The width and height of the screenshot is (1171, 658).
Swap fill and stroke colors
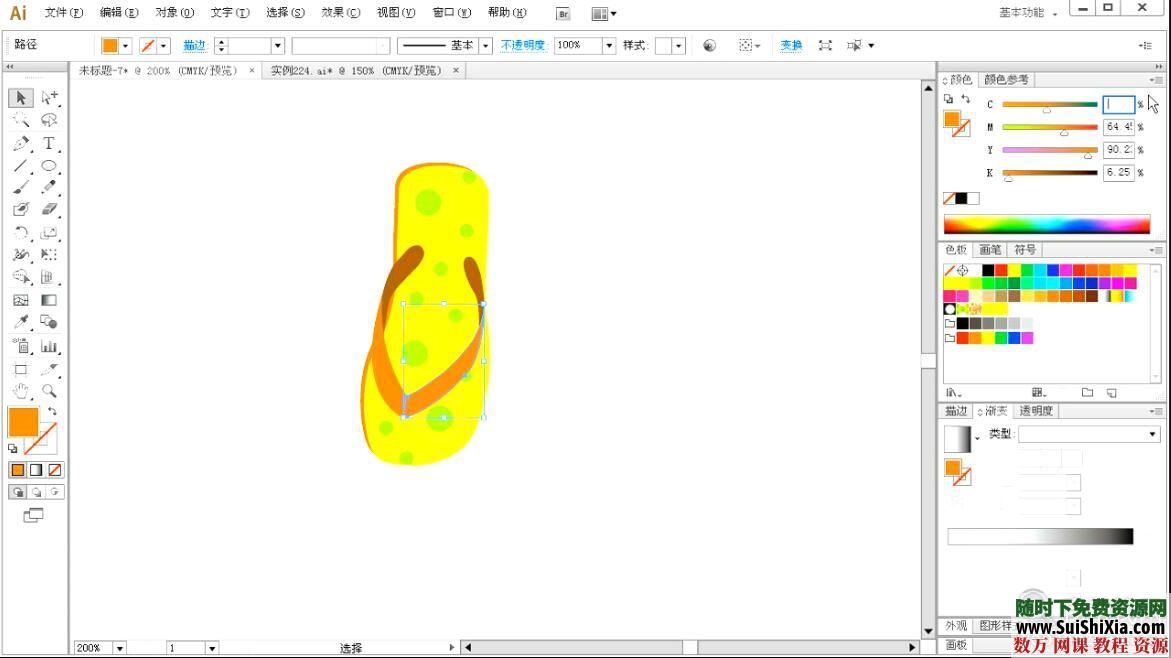[x=52, y=411]
